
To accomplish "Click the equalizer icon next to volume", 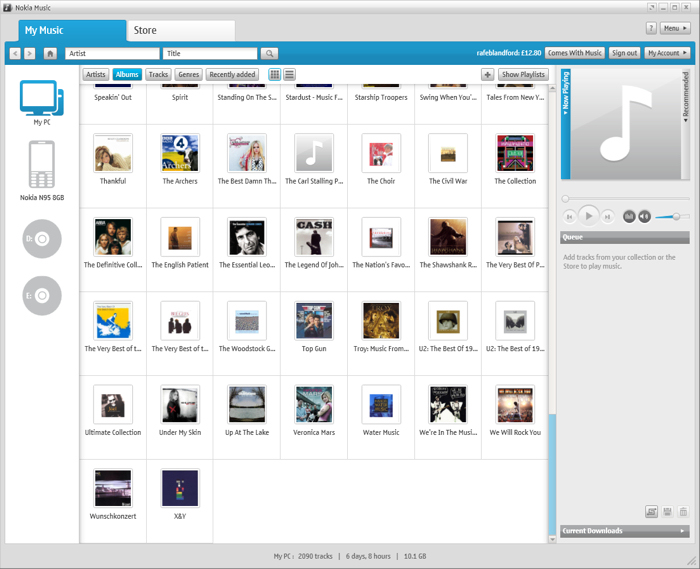I will [x=629, y=217].
